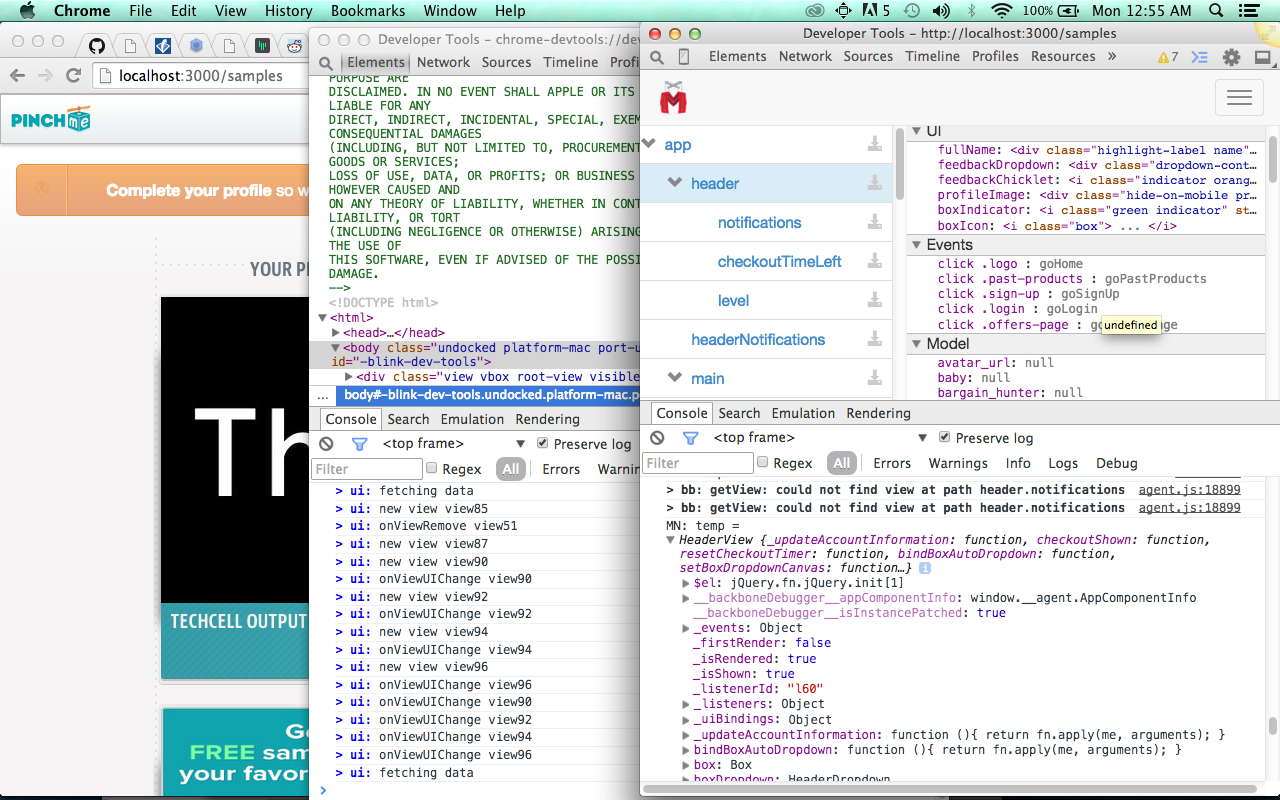Toggle Preserve log in front DevTools console
The image size is (1280, 800).
tap(944, 438)
